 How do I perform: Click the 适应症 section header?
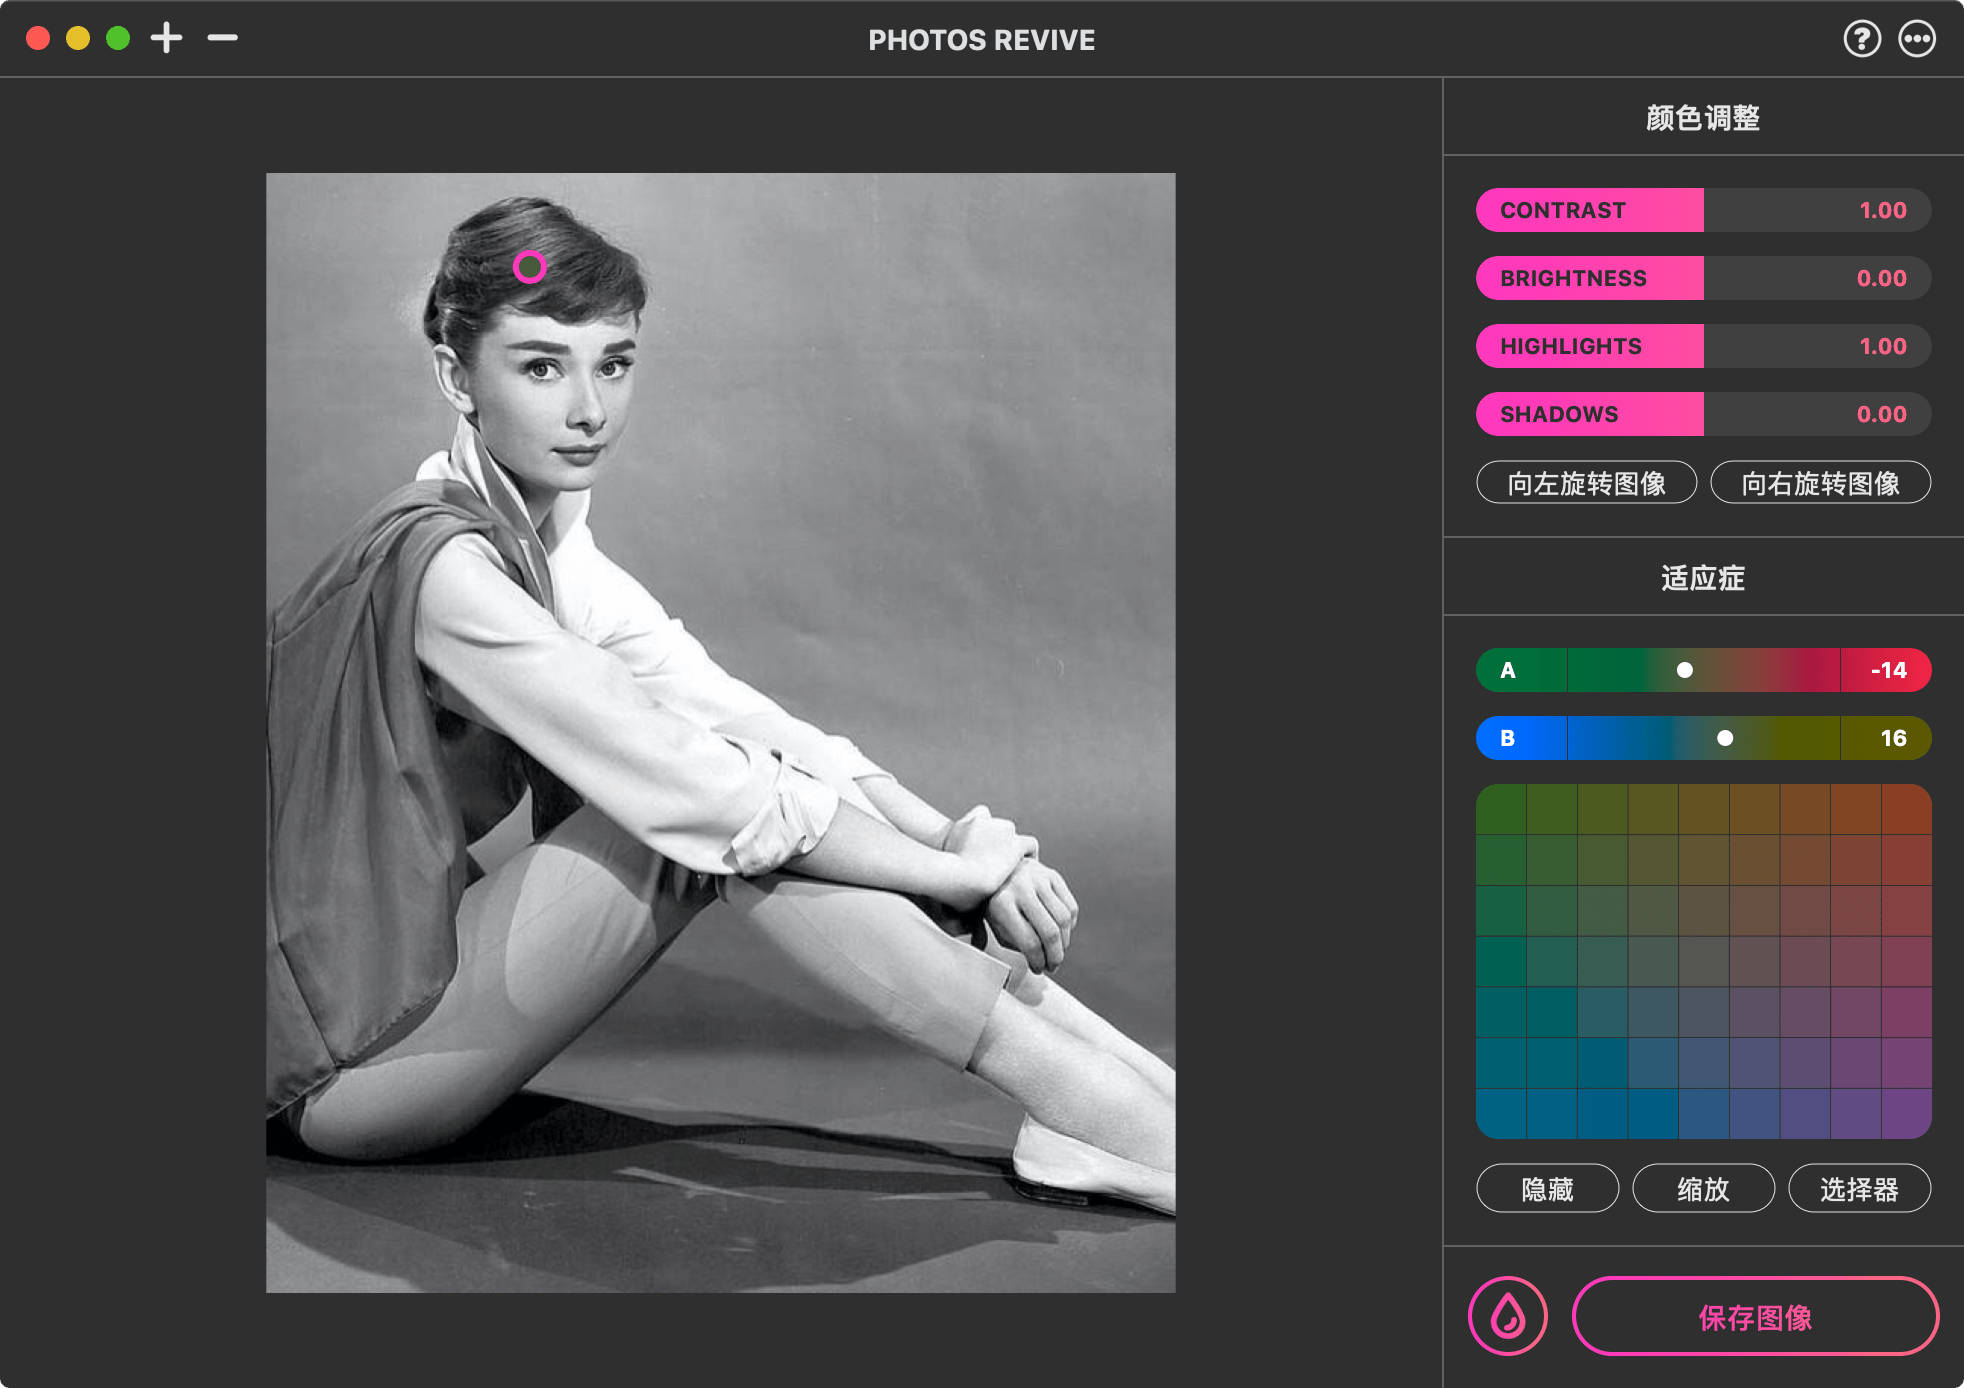point(1703,578)
